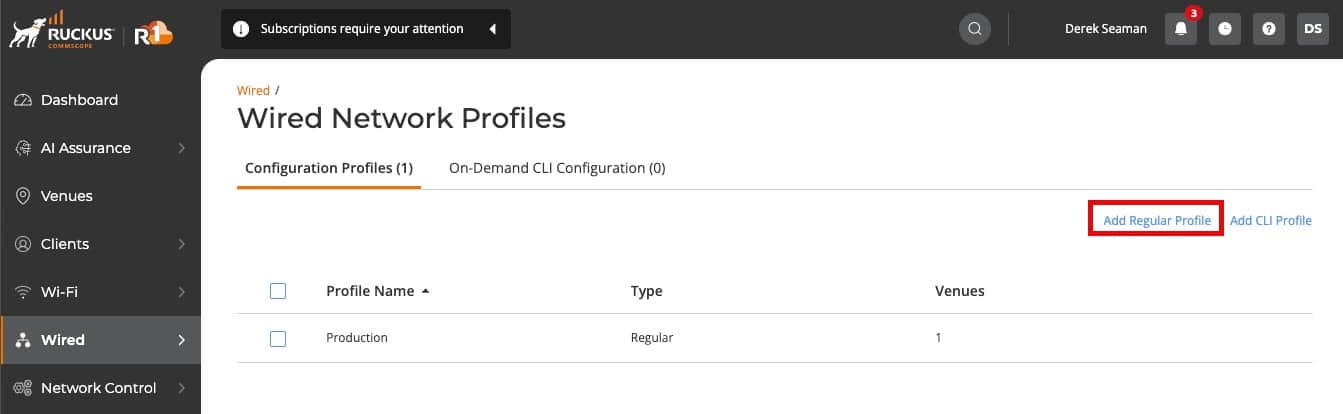Click the Wi-Fi signal icon in sidebar
1343x414 pixels.
click(x=23, y=292)
